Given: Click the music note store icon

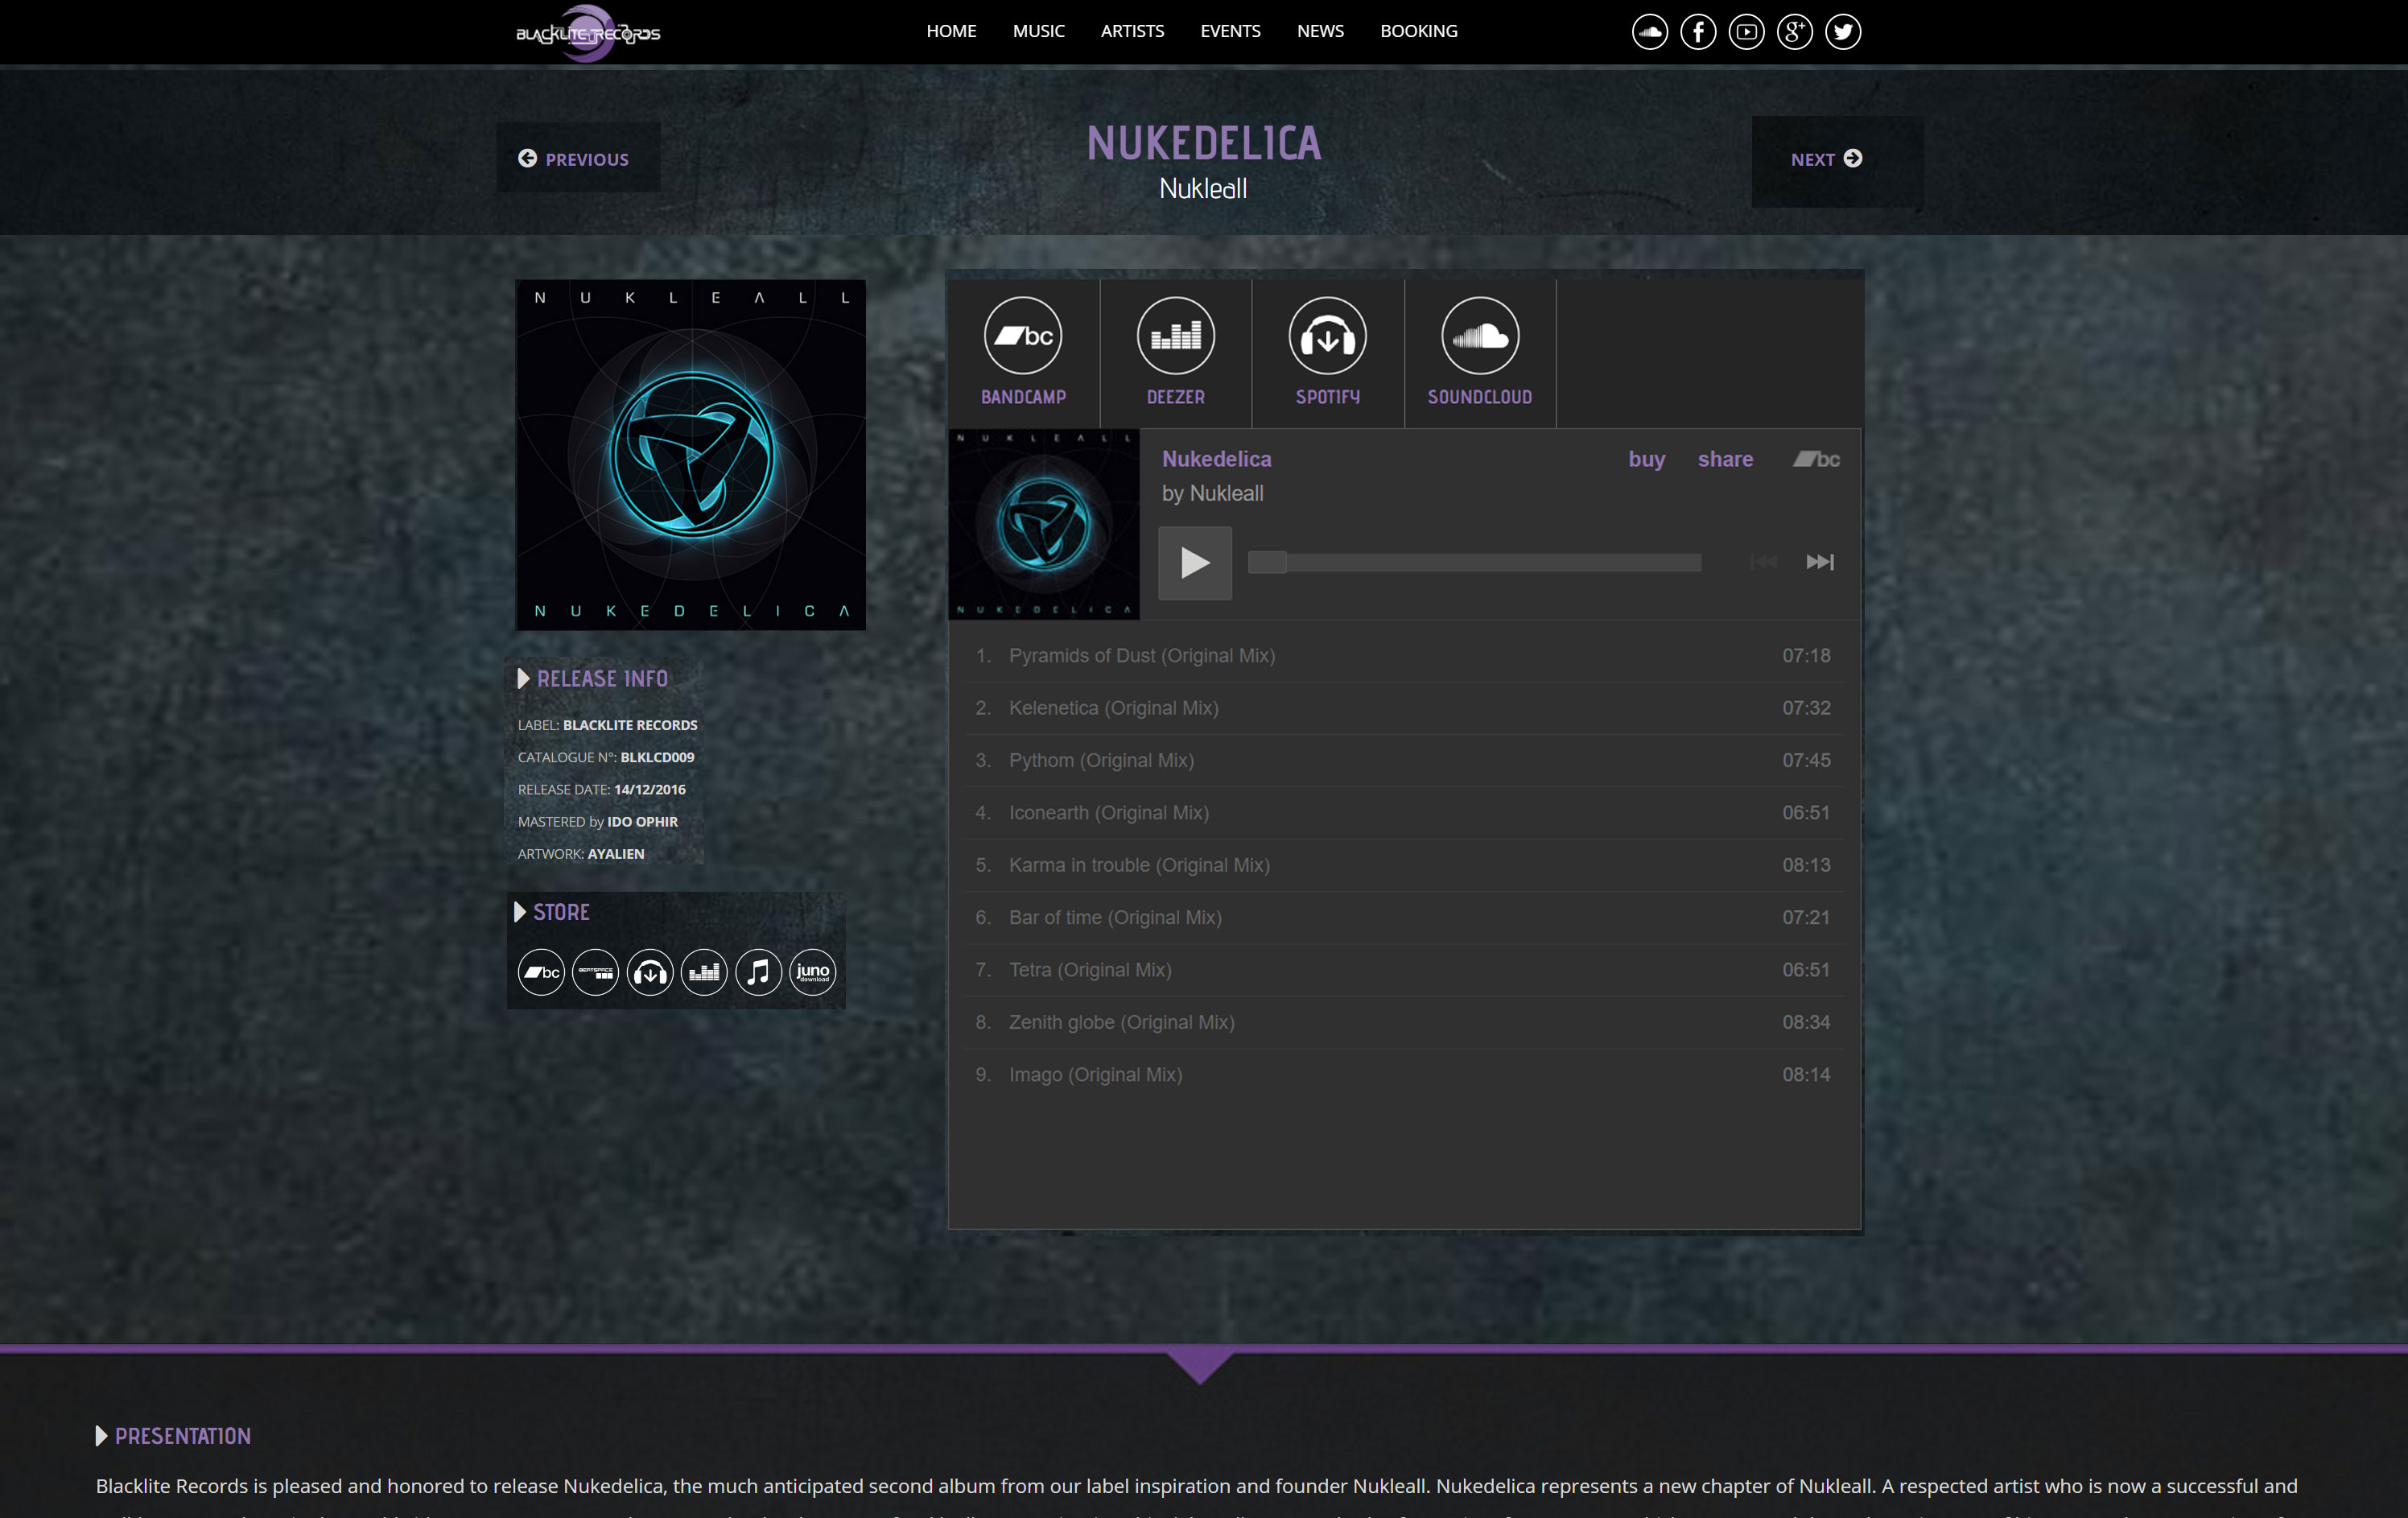Looking at the screenshot, I should 758,972.
